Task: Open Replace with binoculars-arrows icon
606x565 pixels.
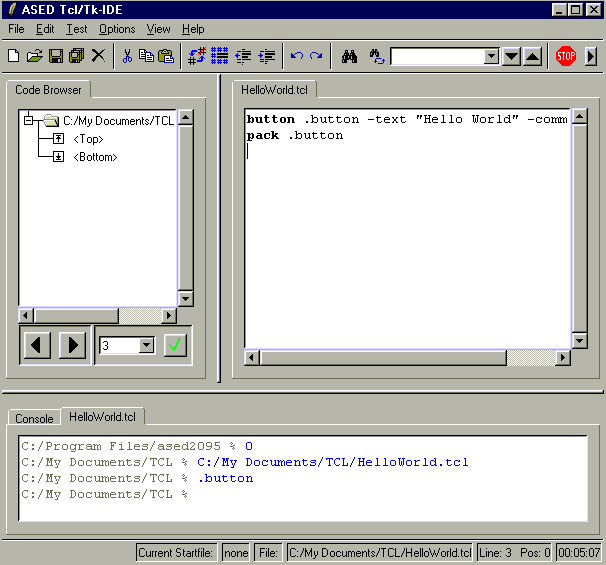Action: coord(377,56)
